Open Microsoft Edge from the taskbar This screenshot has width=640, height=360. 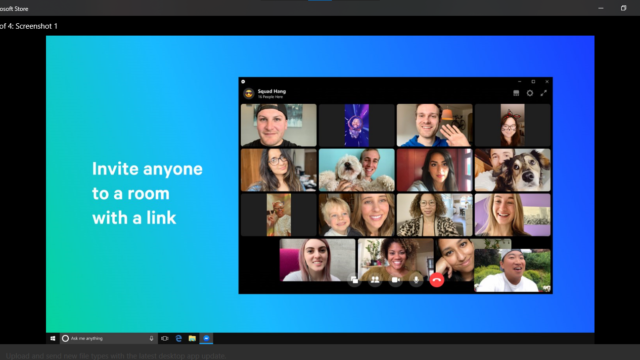tap(178, 338)
